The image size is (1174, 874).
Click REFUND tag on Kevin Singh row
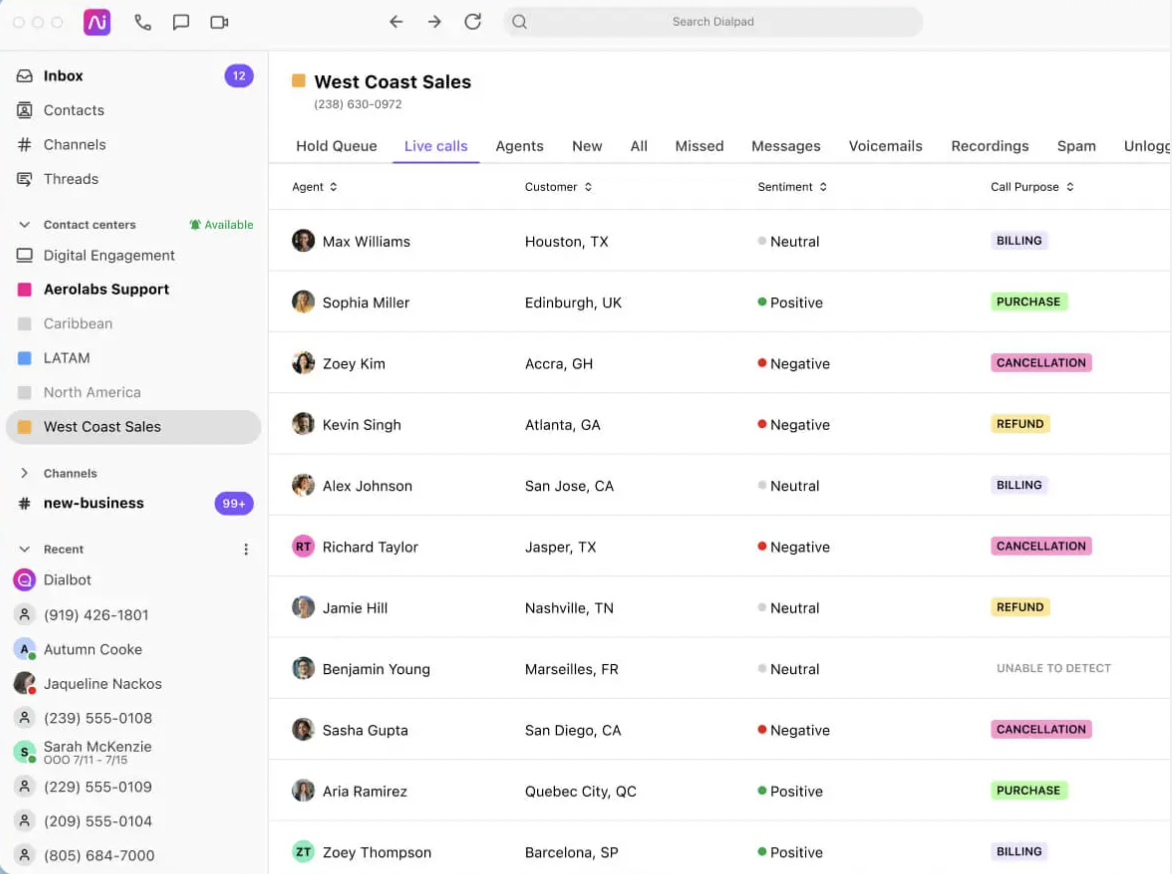point(1020,424)
